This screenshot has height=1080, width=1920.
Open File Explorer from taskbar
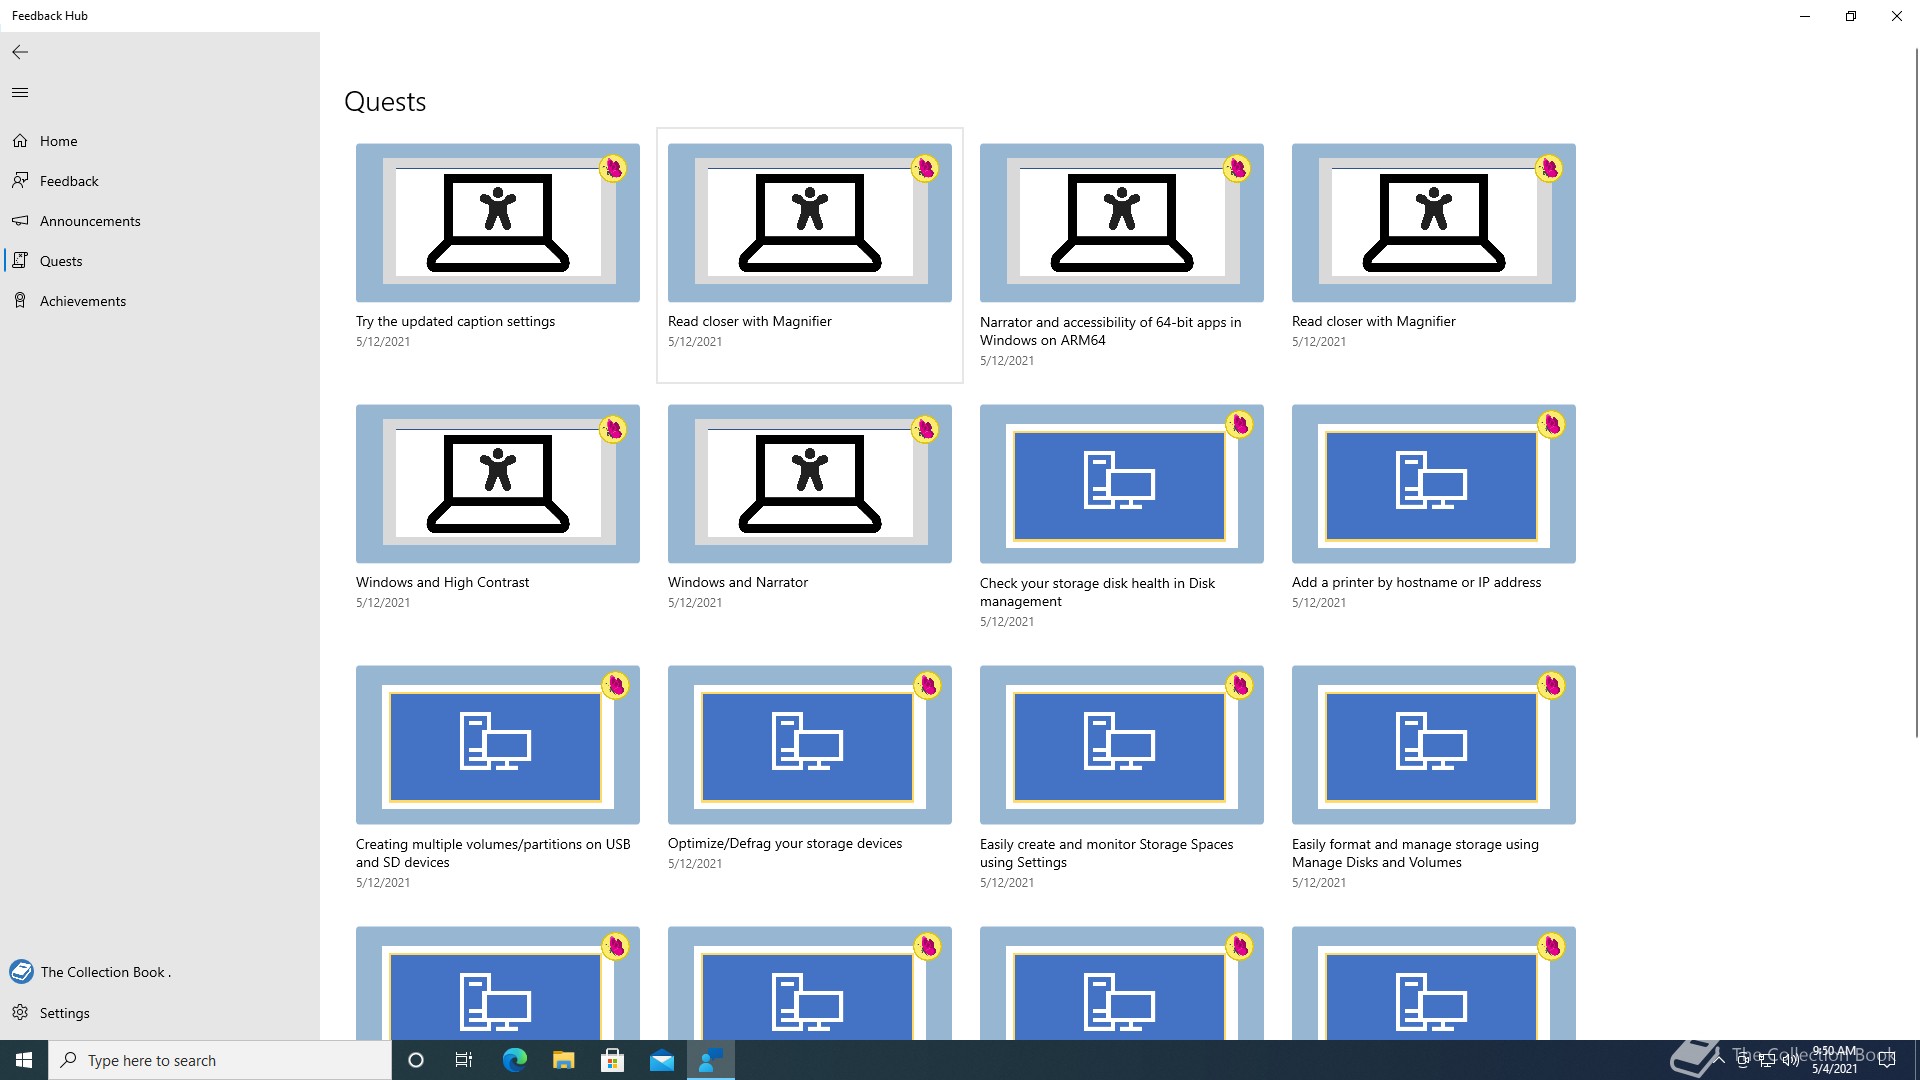(563, 1060)
